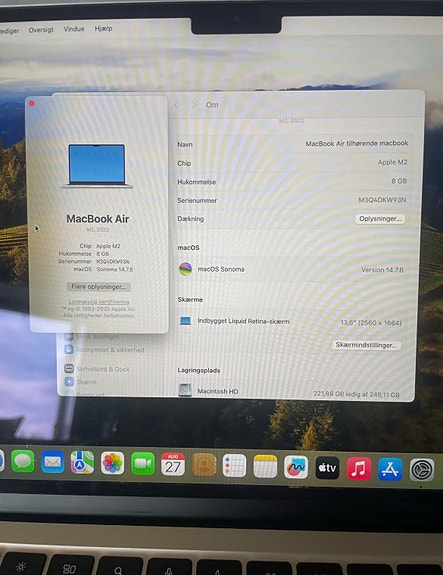Select Skrivebord & Dock in sidebar
The image size is (443, 575).
point(98,369)
